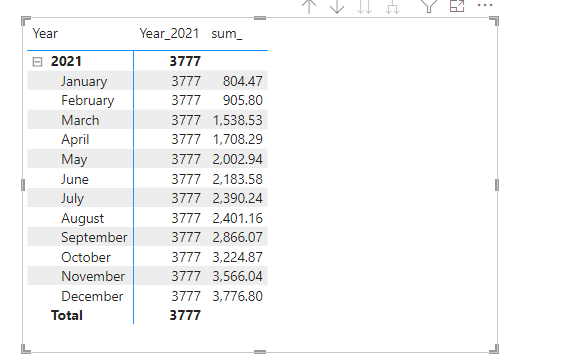
Task: Select the May row label
Action: pos(74,160)
